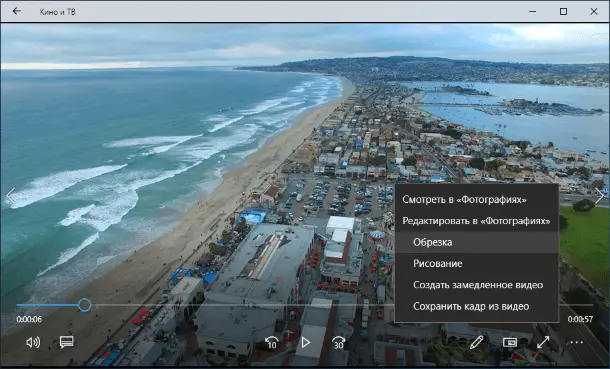The width and height of the screenshot is (610, 369).
Task: Start playback with the Play button
Action: (x=306, y=342)
